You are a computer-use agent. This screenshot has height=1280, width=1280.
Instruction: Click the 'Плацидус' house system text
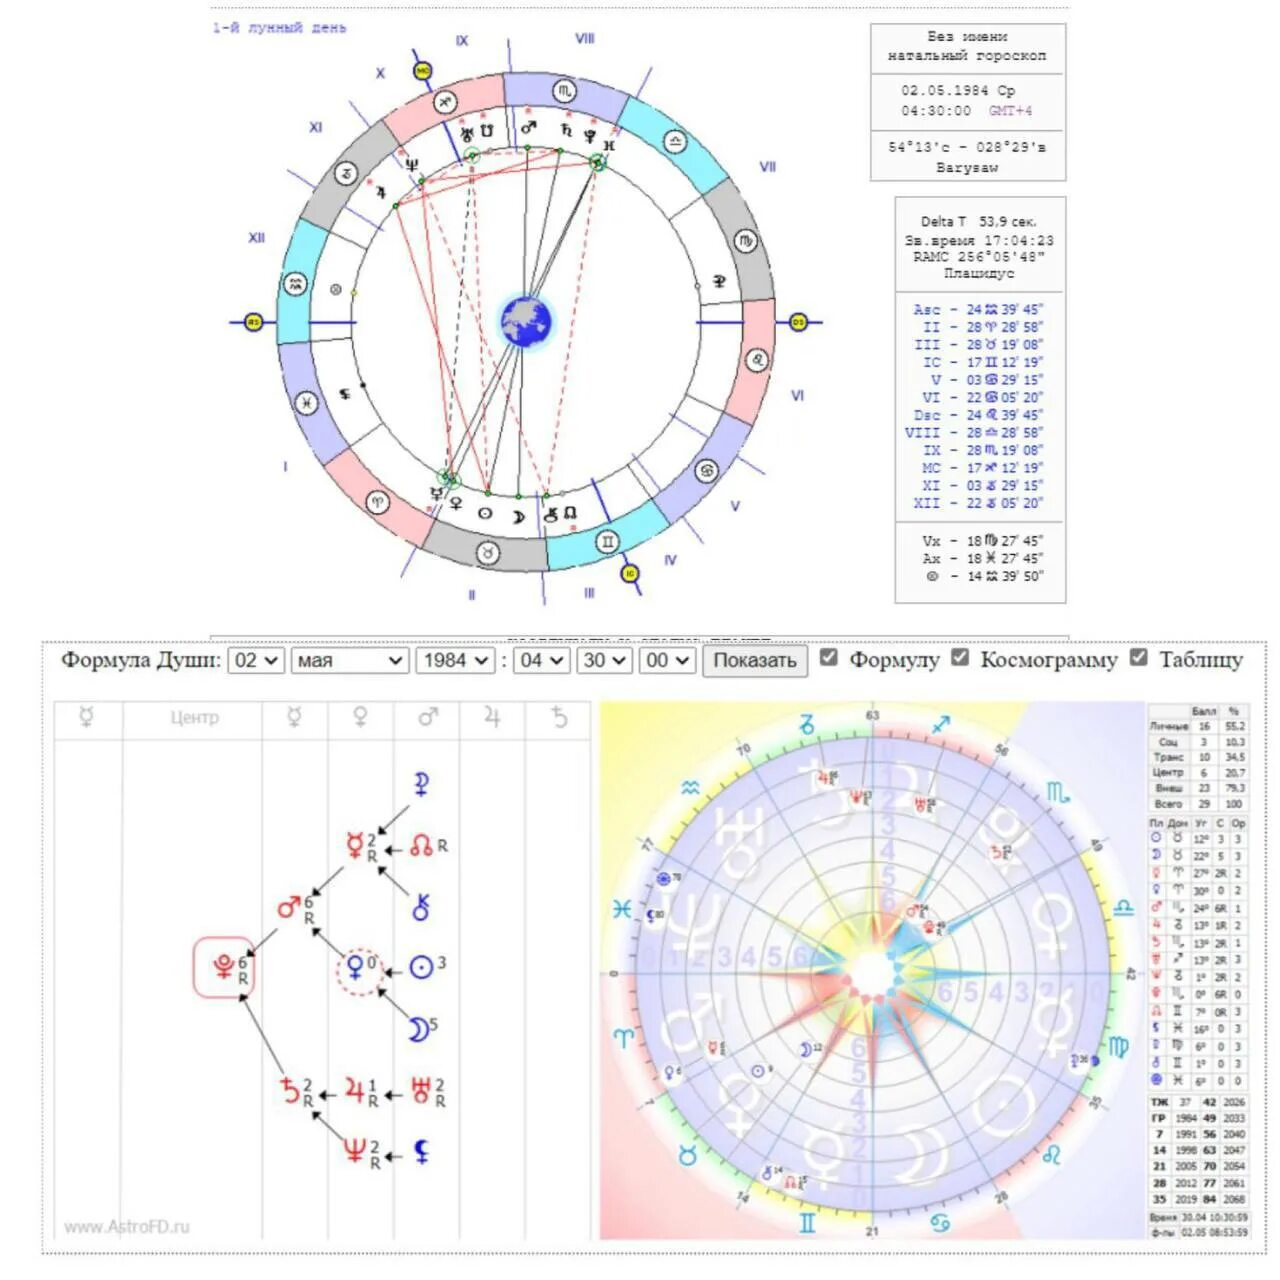pyautogui.click(x=979, y=273)
